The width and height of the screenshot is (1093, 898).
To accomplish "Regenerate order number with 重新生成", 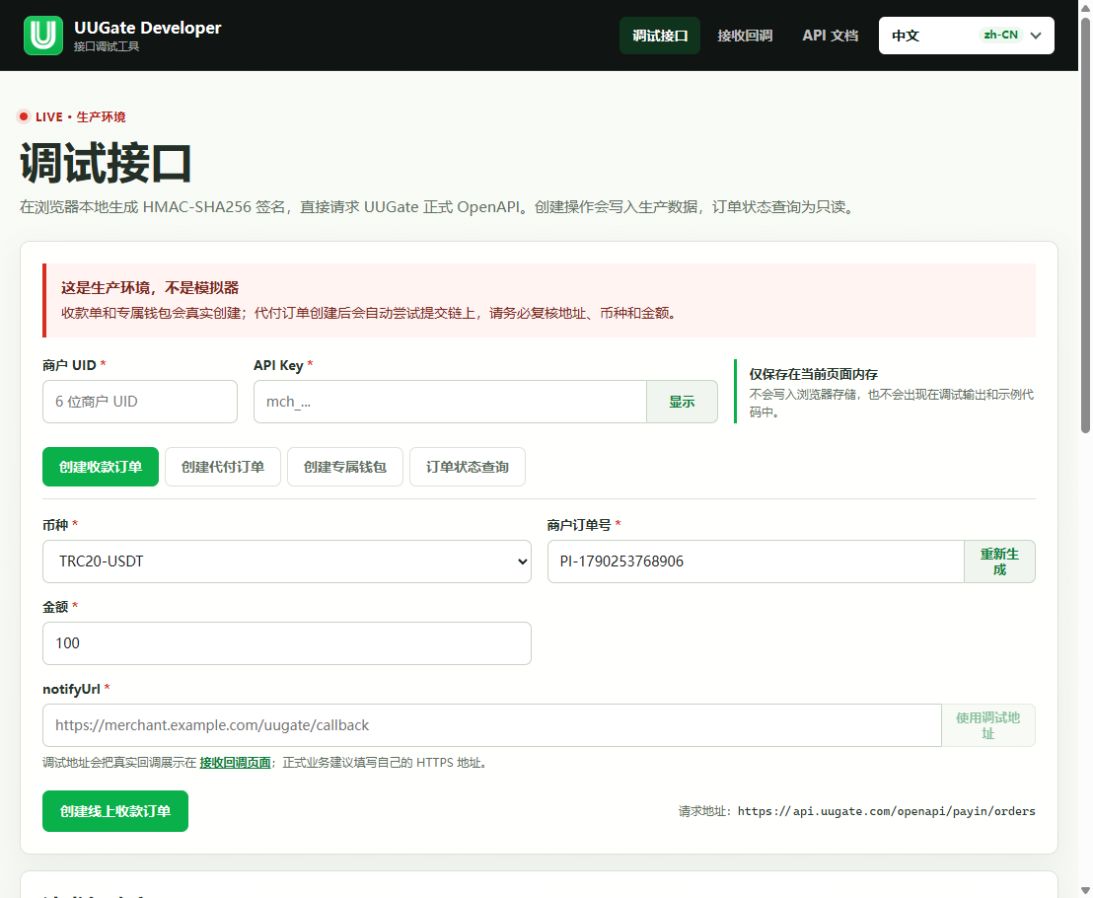I will coord(1000,561).
